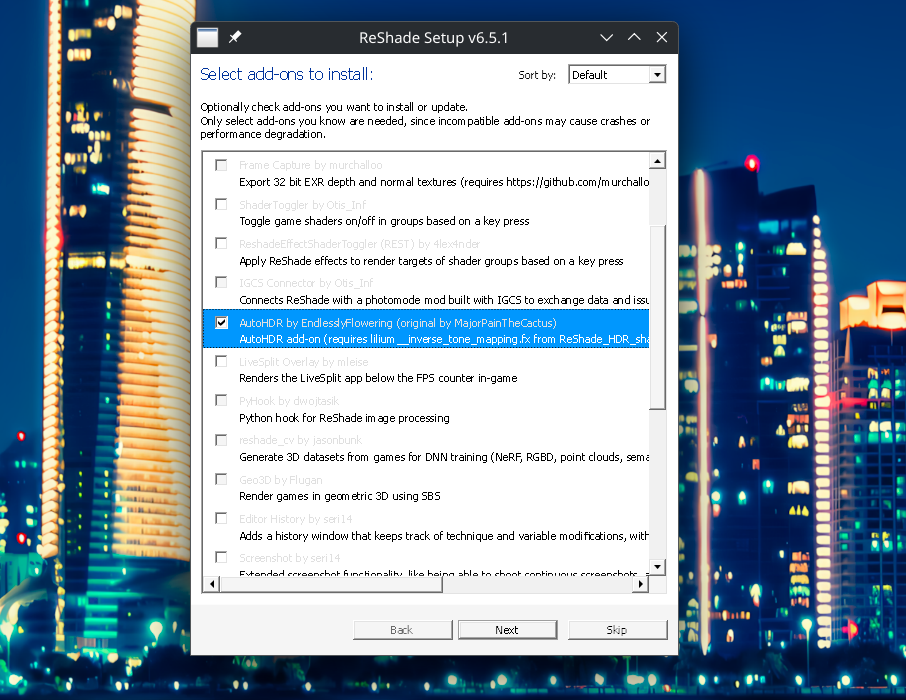Select 'Toggle game shaders on/off in groups' description

[384, 221]
